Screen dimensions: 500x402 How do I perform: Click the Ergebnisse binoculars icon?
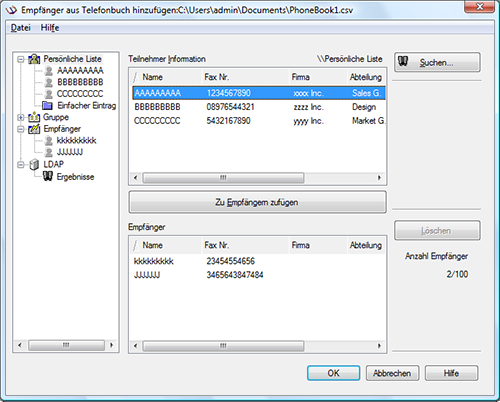[x=48, y=176]
